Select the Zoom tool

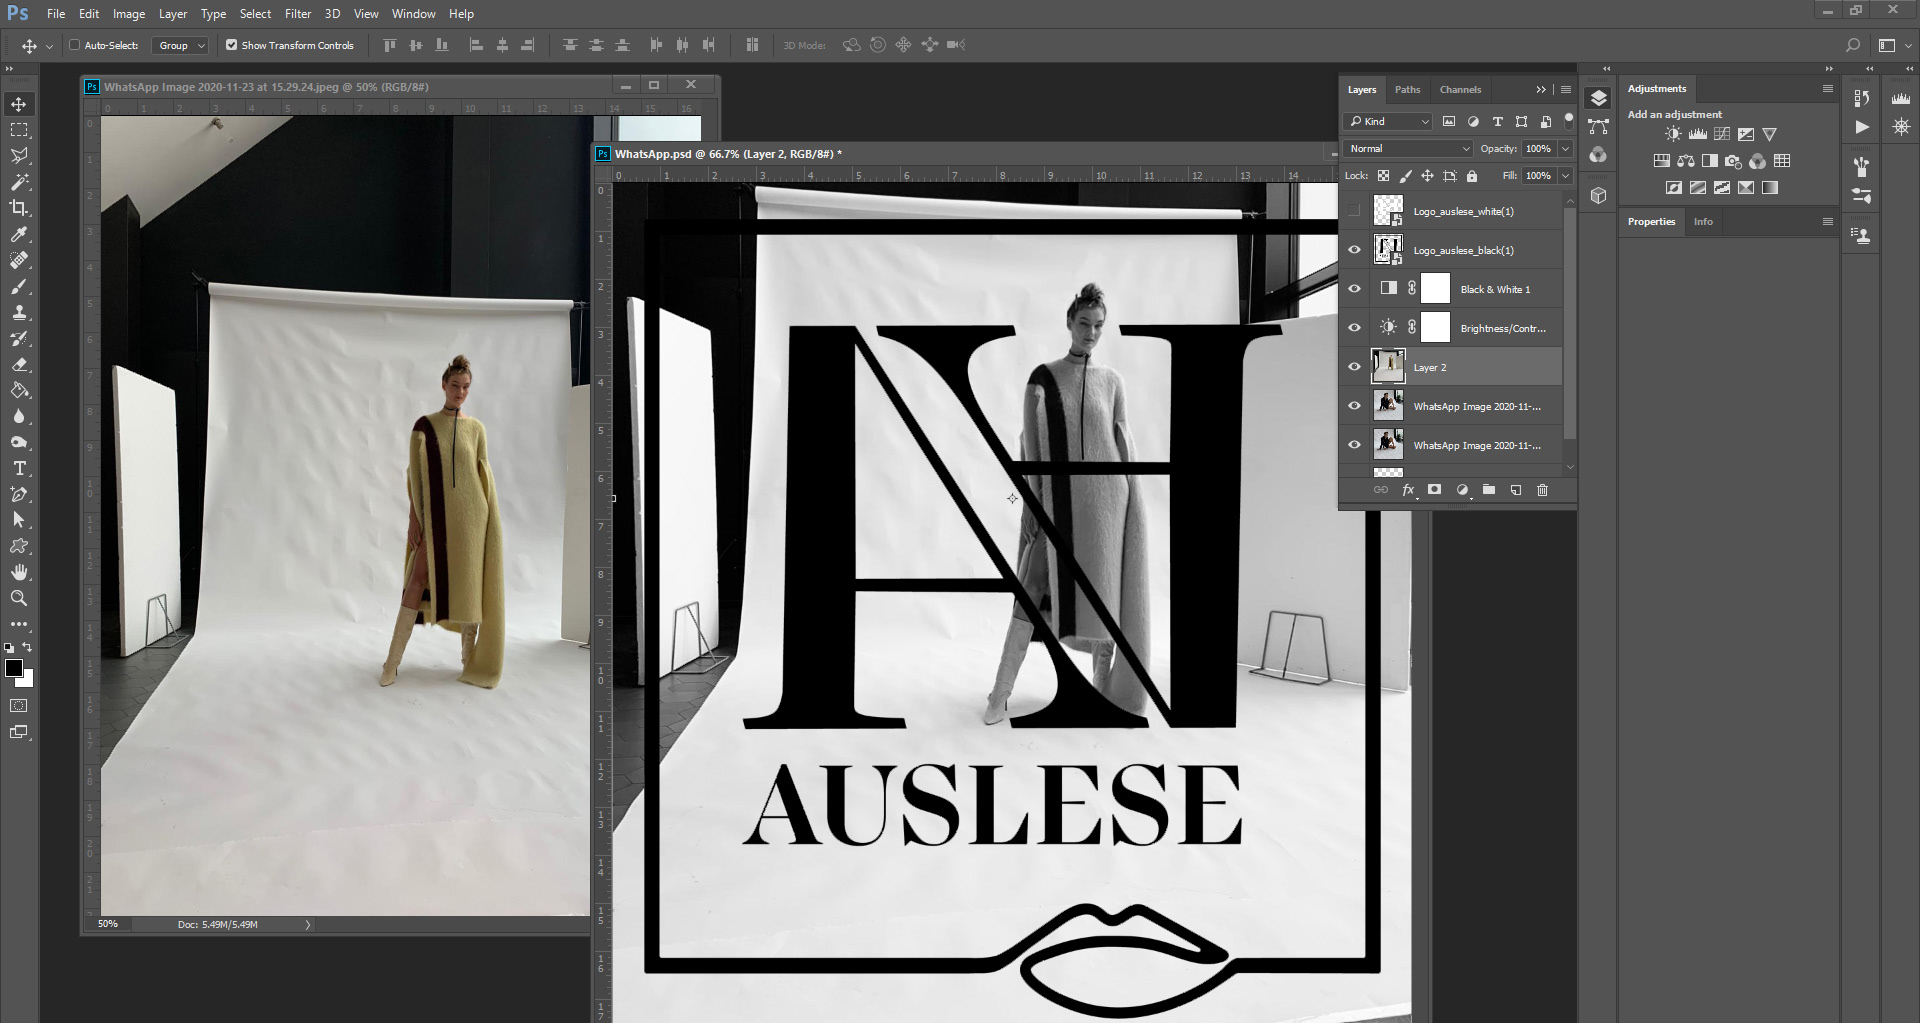(19, 598)
